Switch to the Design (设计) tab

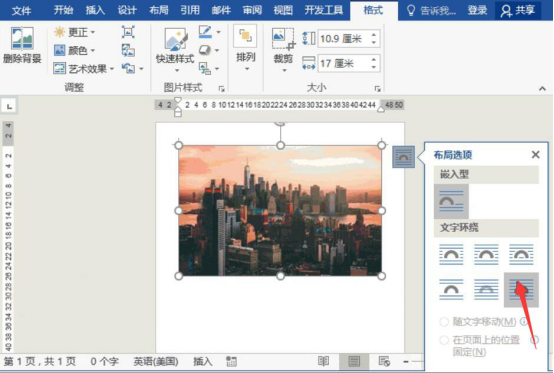point(127,10)
